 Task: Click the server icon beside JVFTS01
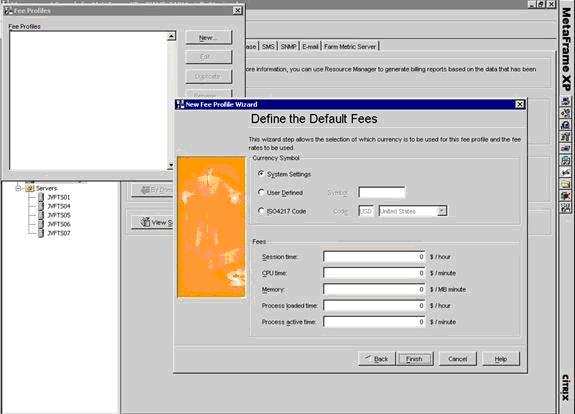pos(41,197)
